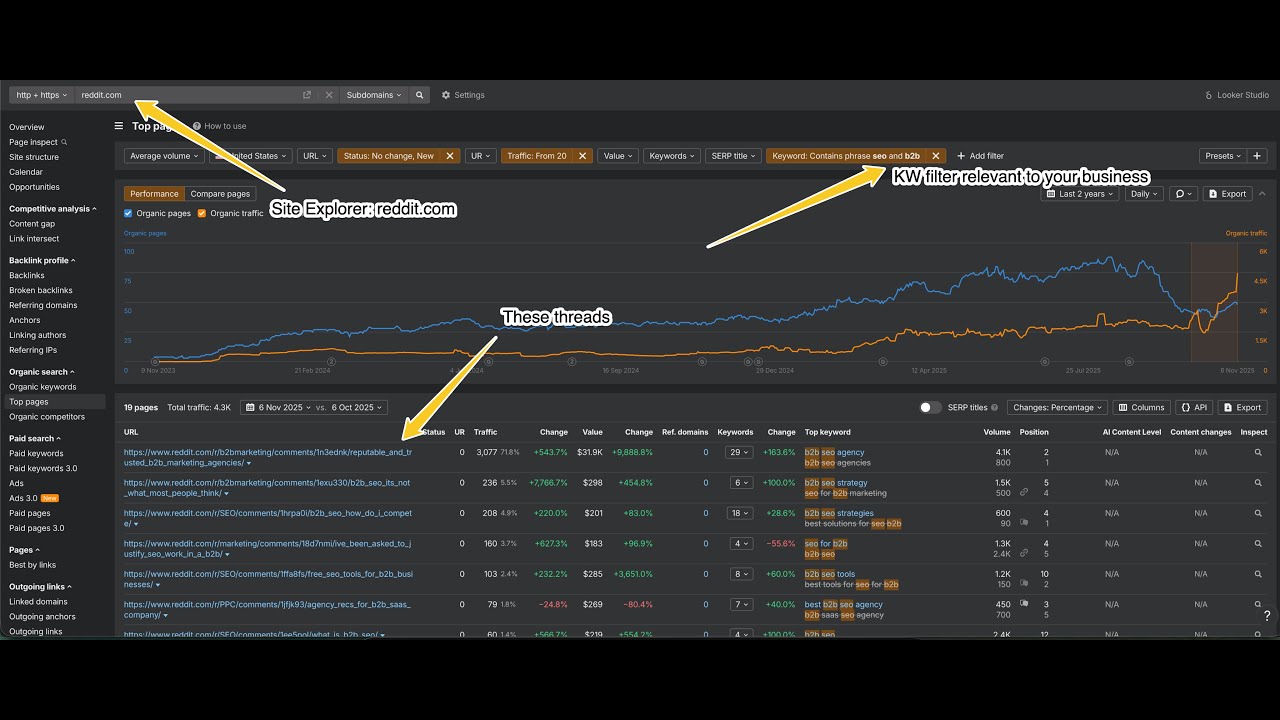Open the Last 2 years date range dropdown
Screen dimensions: 1280x720
tap(1082, 194)
